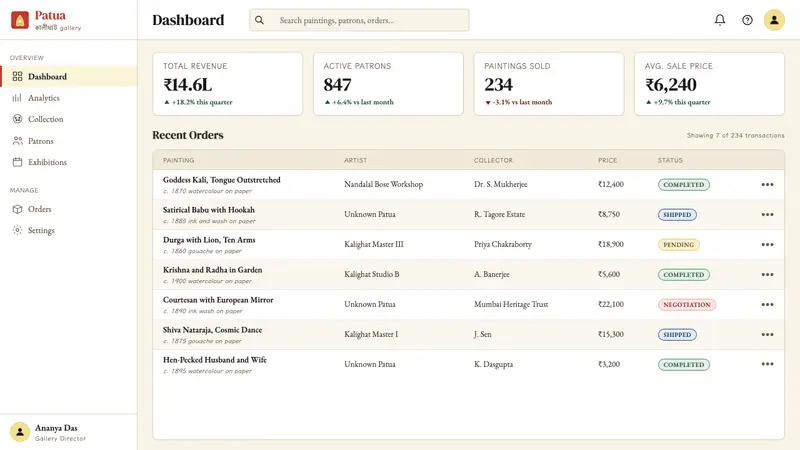Go to Dashboard in sidebar

coord(68,76)
